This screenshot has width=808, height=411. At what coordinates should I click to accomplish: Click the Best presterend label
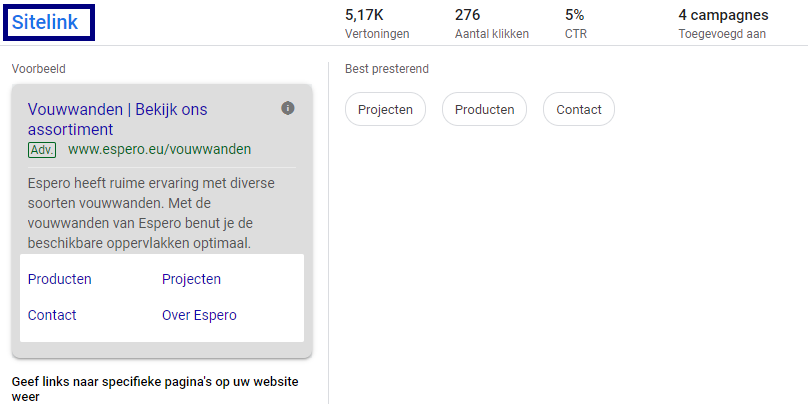(x=386, y=69)
